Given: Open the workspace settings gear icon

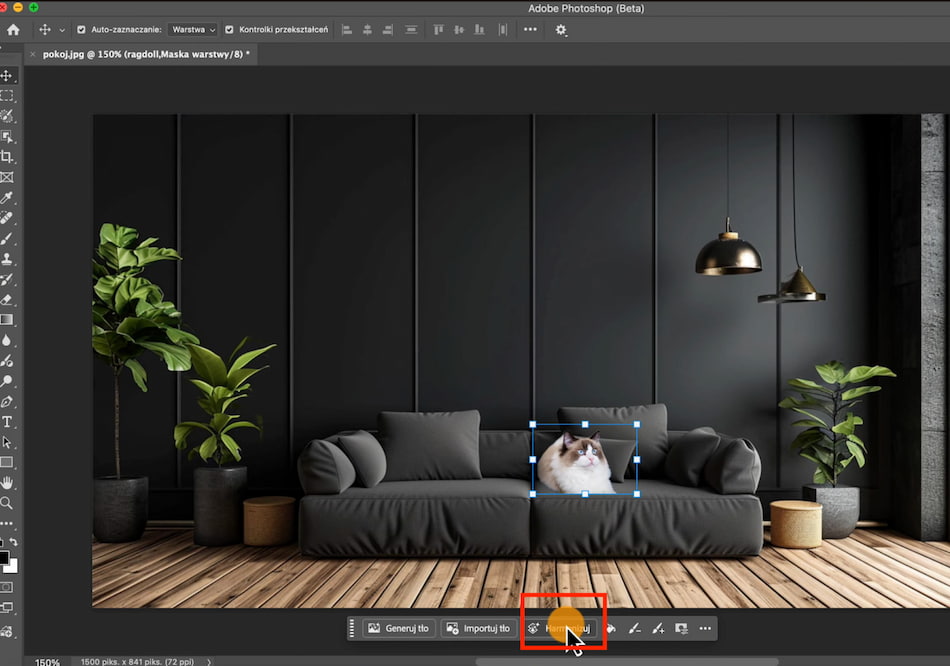Looking at the screenshot, I should (561, 30).
